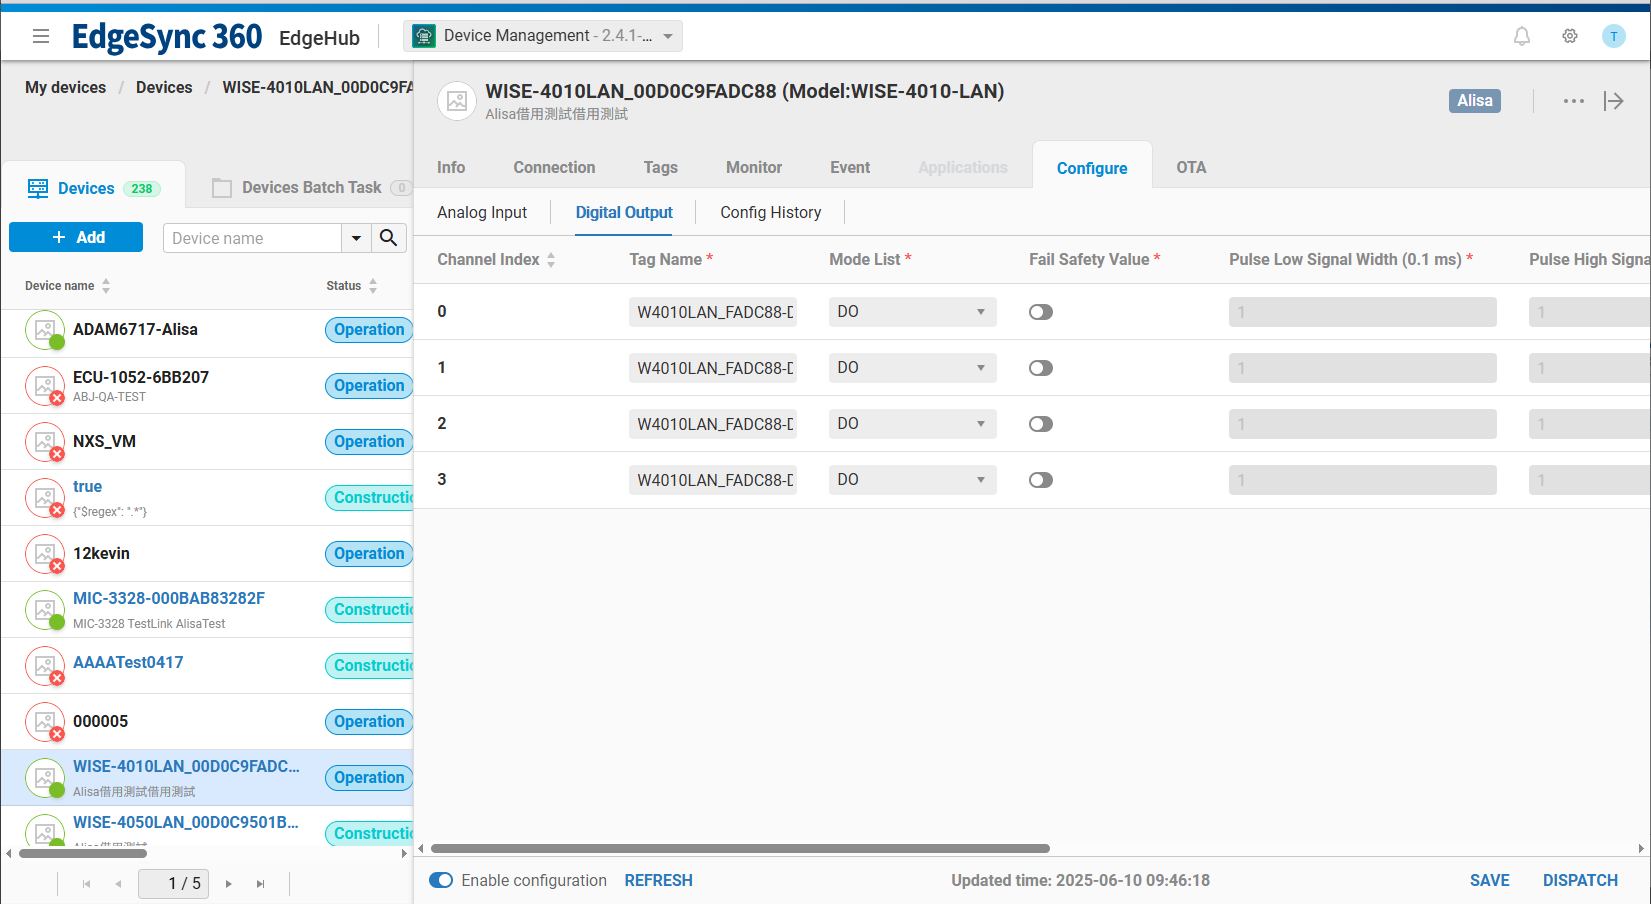
Task: Open the three-dot more options menu
Action: coord(1573,101)
